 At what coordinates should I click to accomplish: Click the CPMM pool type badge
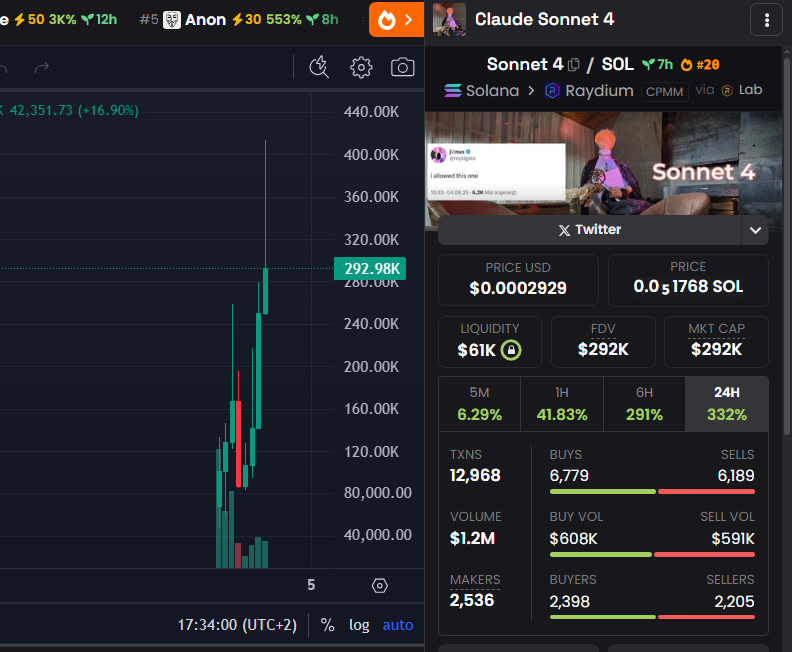point(664,92)
